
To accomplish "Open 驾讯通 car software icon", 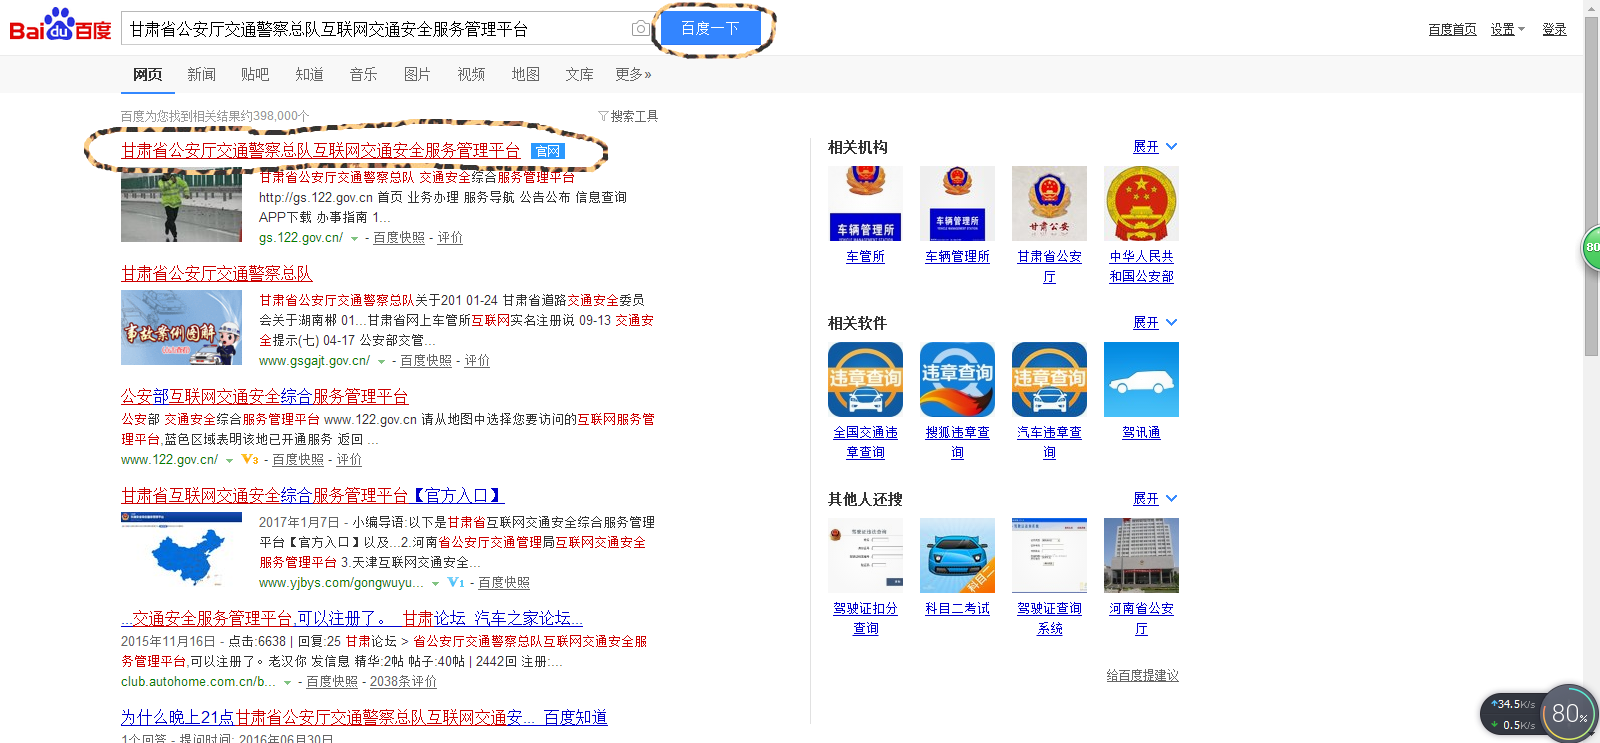I will tap(1141, 379).
